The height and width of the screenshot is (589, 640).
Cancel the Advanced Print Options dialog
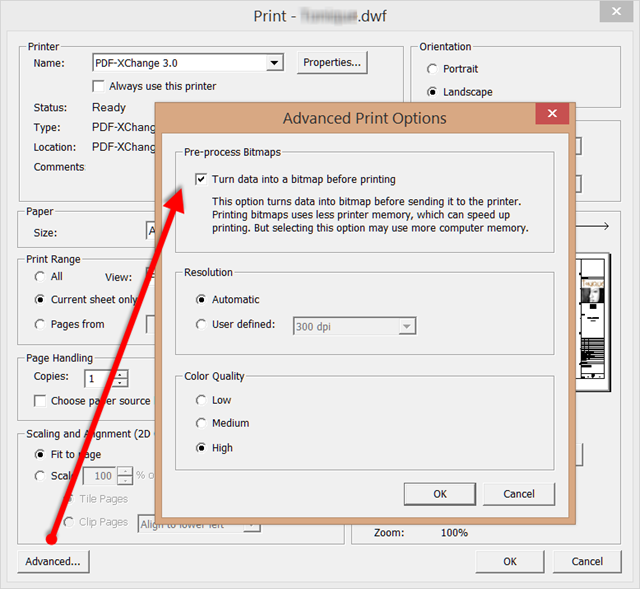point(519,494)
